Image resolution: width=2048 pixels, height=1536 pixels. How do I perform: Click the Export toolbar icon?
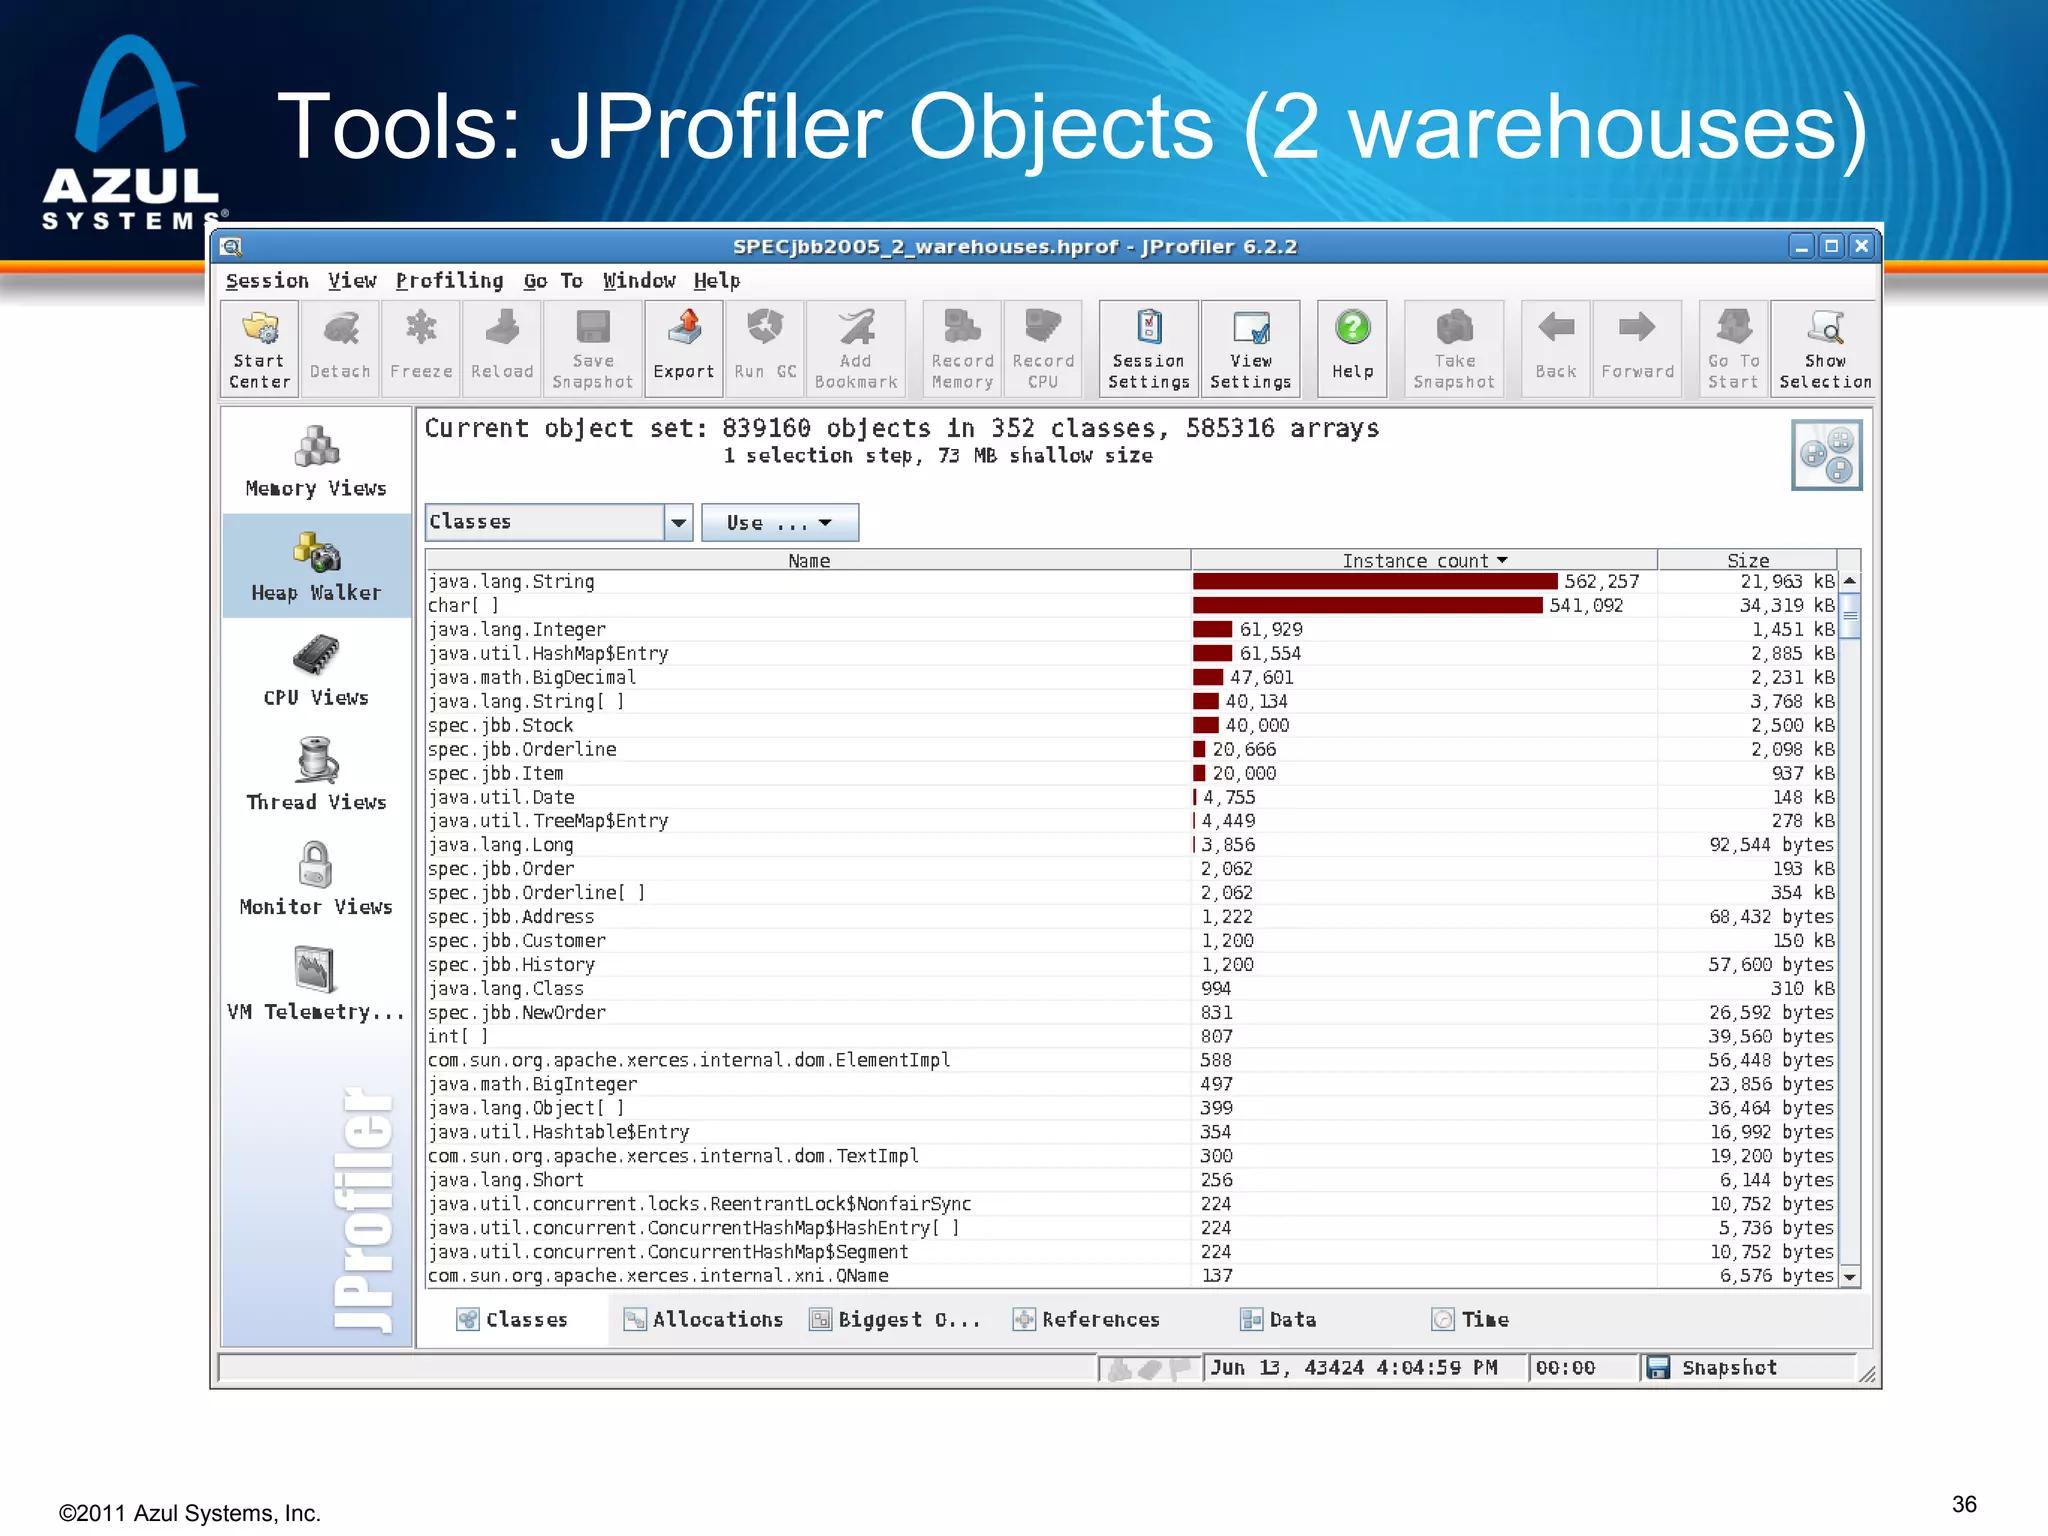(x=684, y=349)
